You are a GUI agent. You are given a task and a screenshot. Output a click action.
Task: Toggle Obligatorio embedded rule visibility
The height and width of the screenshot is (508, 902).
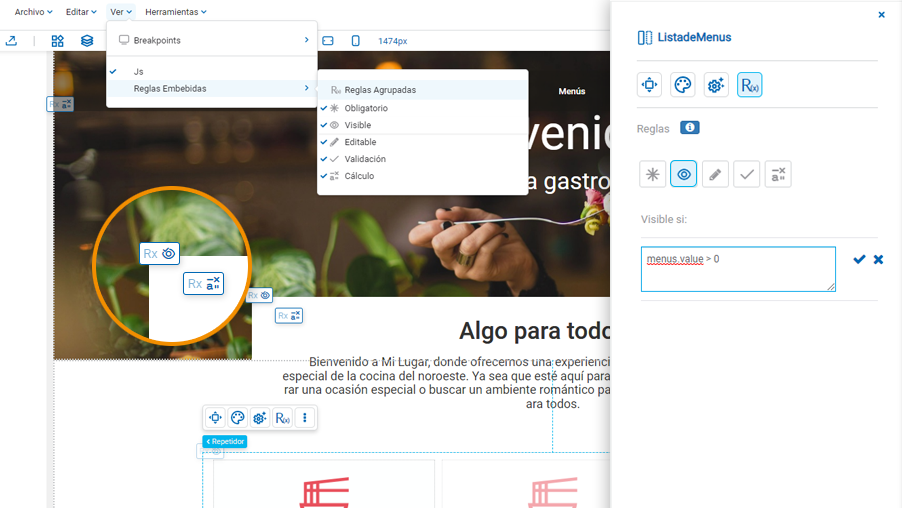(x=423, y=108)
